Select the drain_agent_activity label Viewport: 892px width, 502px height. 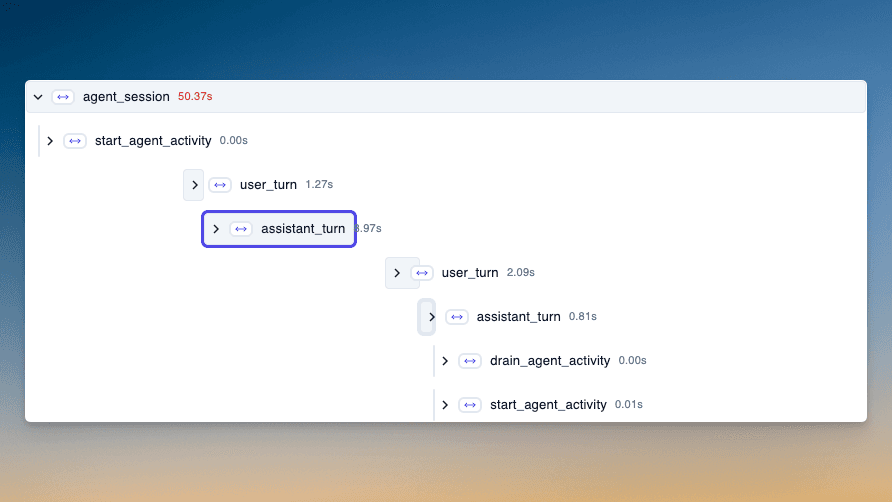click(x=549, y=361)
